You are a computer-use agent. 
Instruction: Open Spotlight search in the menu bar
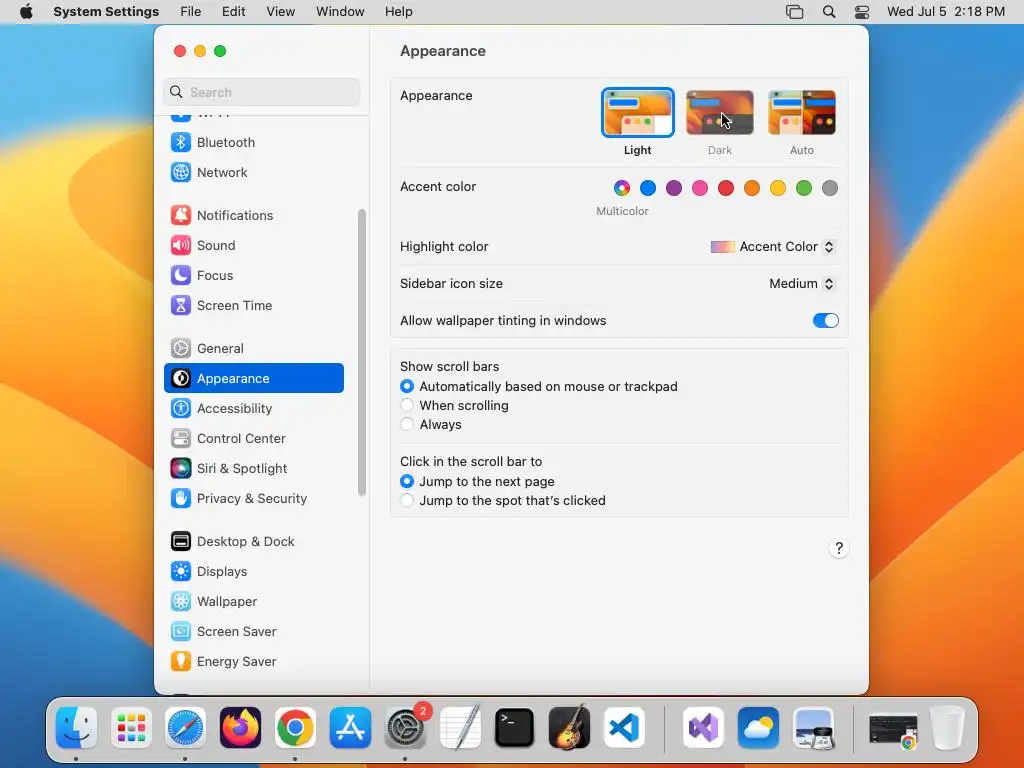(x=829, y=12)
